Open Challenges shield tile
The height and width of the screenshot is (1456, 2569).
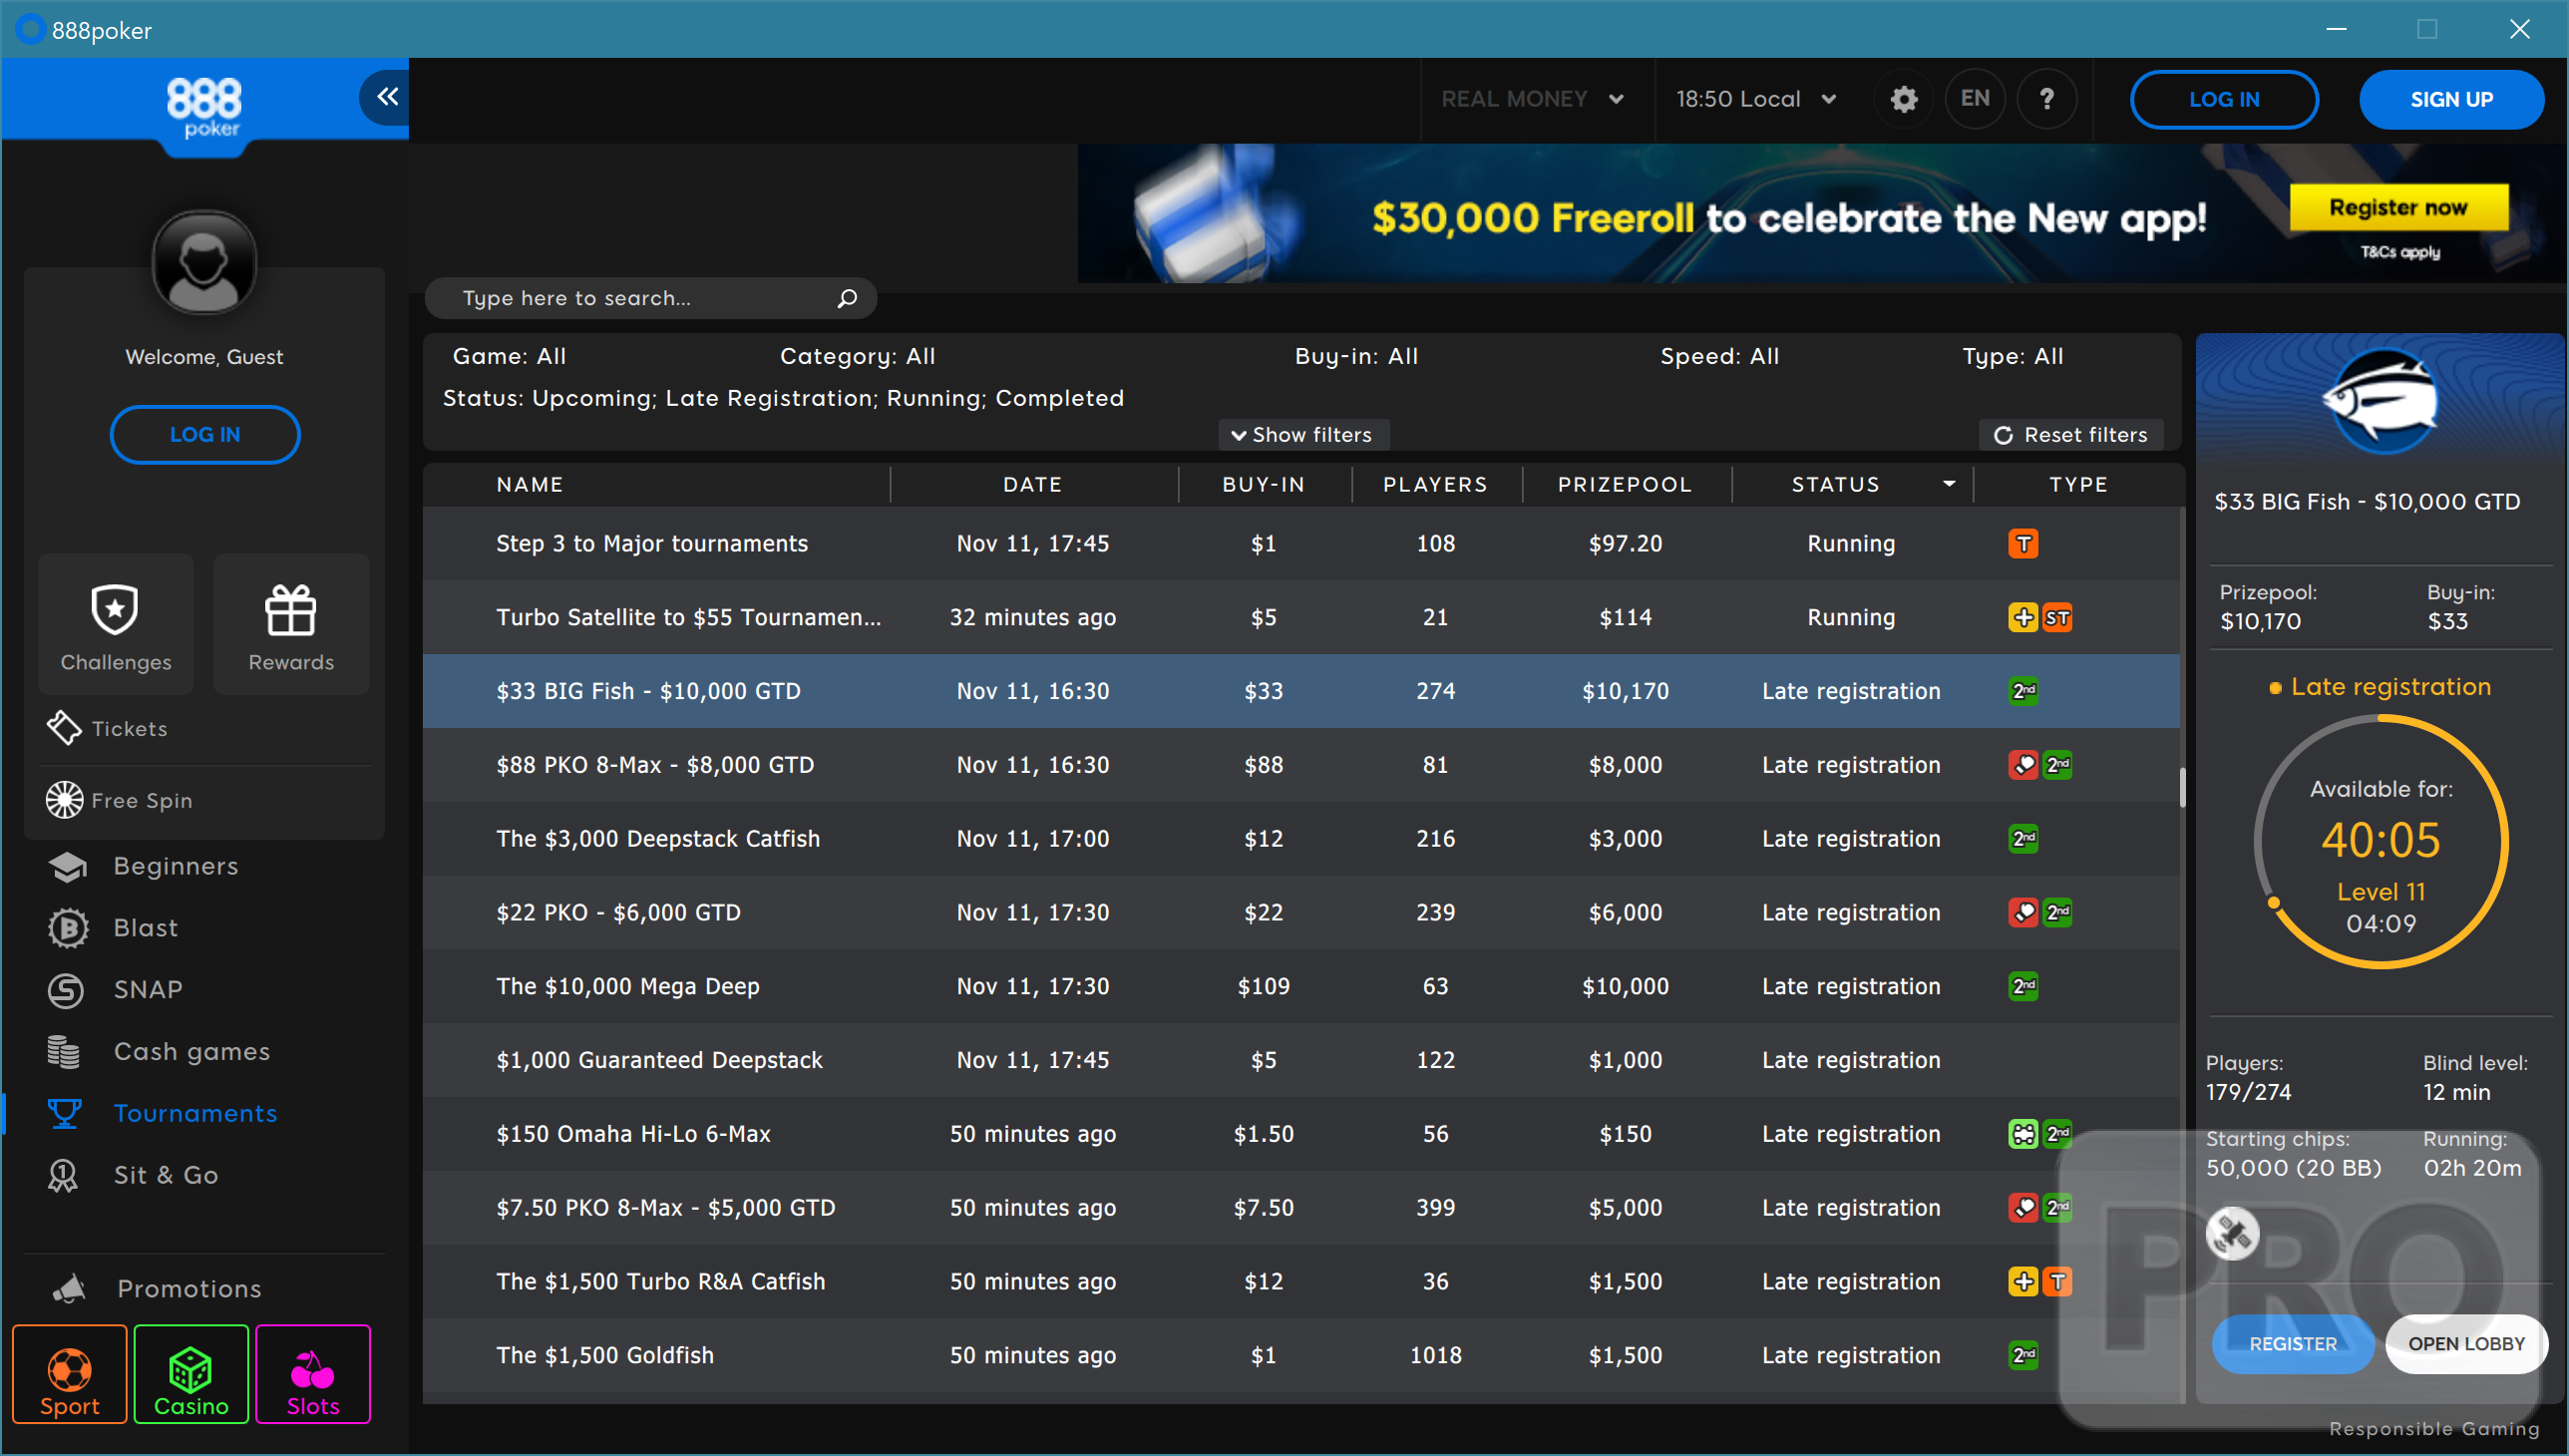click(x=116, y=625)
